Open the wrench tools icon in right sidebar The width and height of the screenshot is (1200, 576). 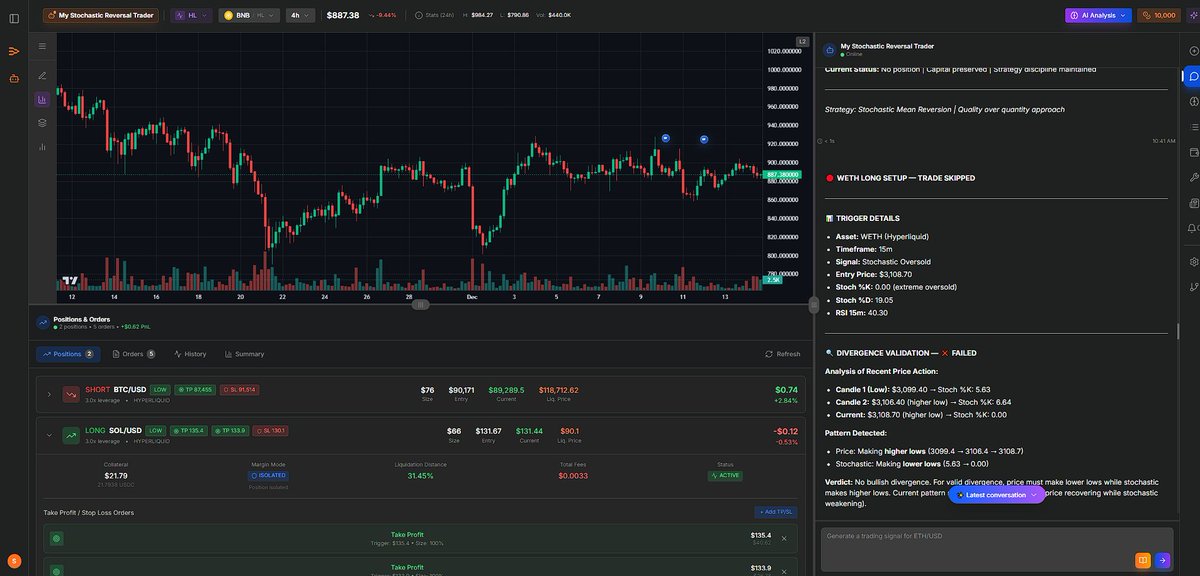click(1193, 177)
